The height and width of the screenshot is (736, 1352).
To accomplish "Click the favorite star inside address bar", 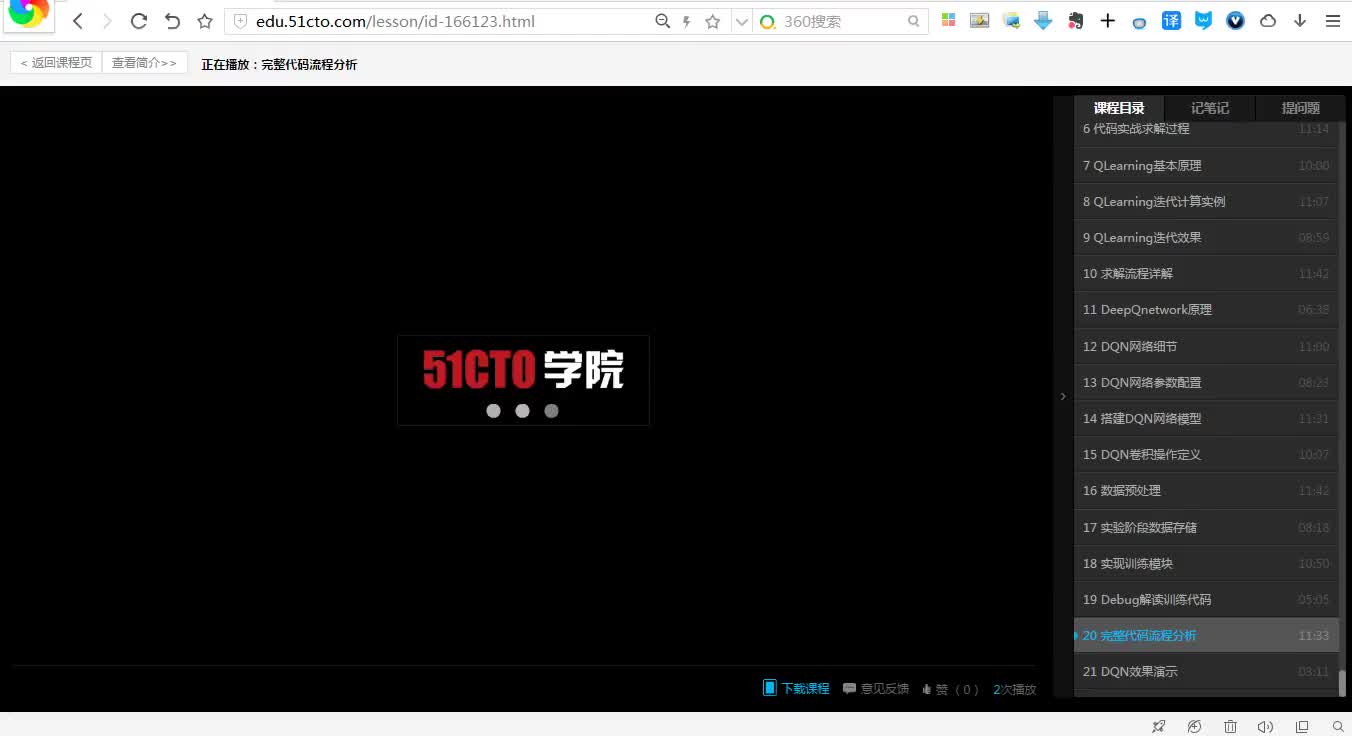I will [713, 21].
